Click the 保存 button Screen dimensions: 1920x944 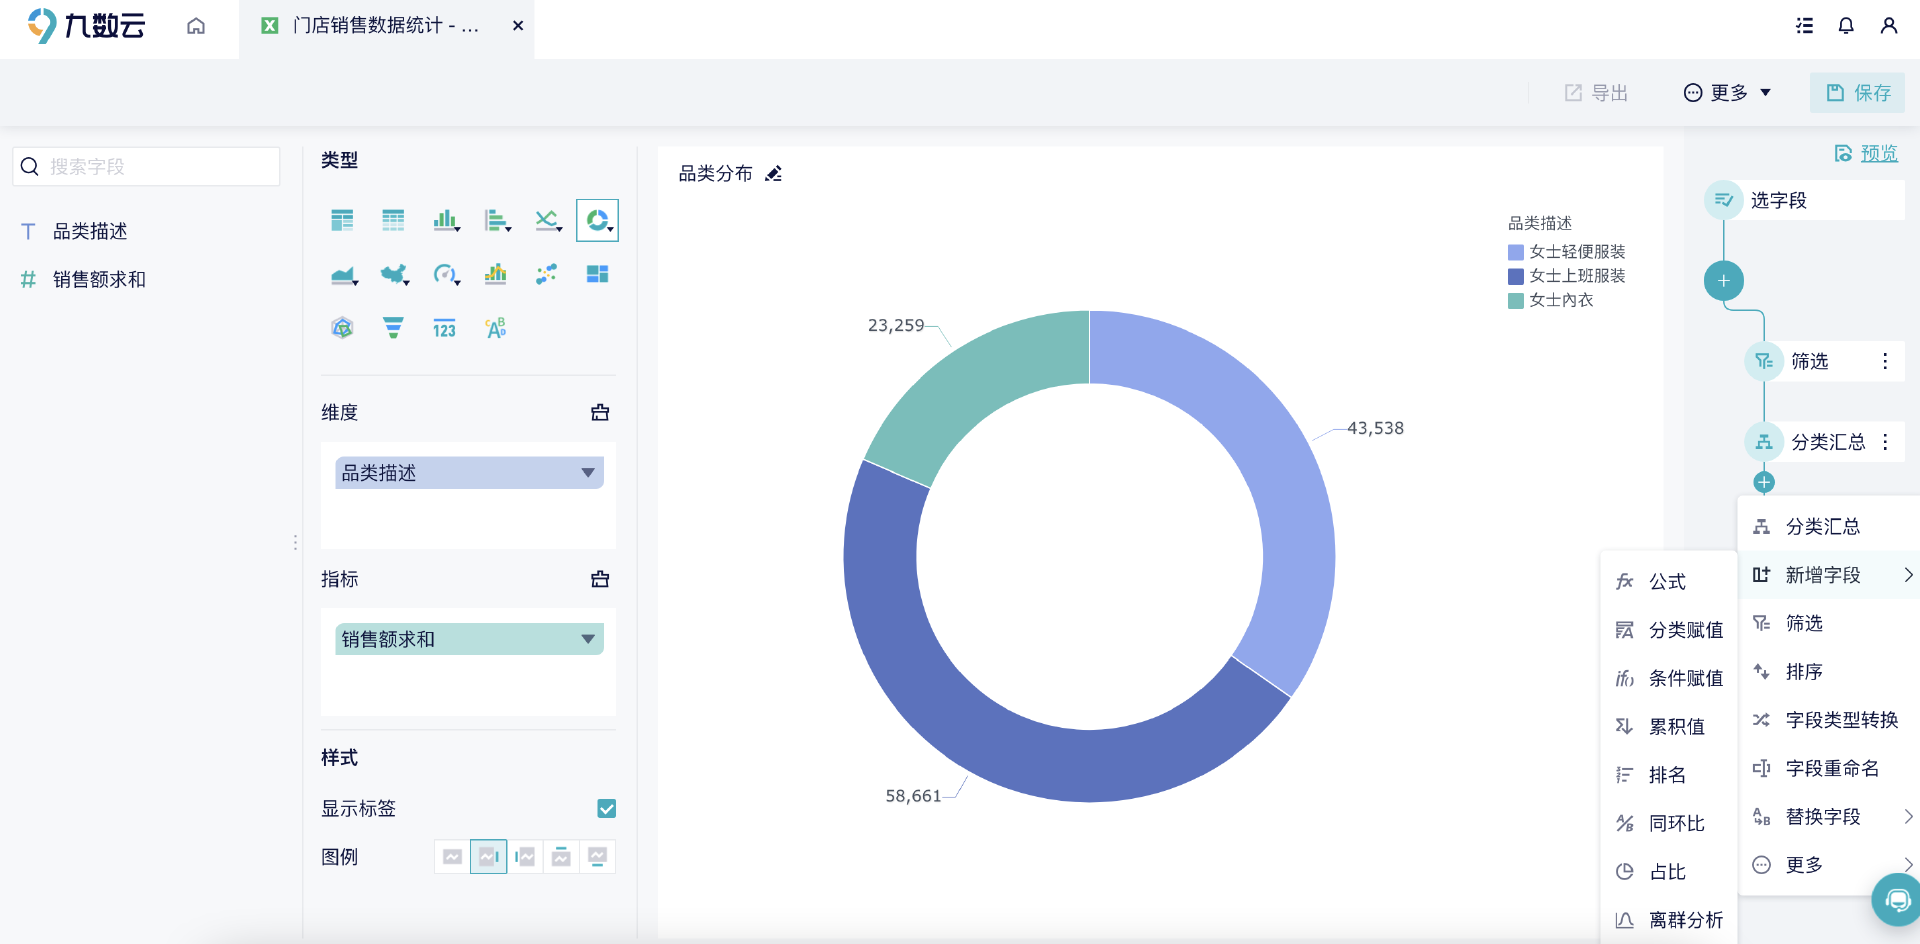tap(1857, 93)
